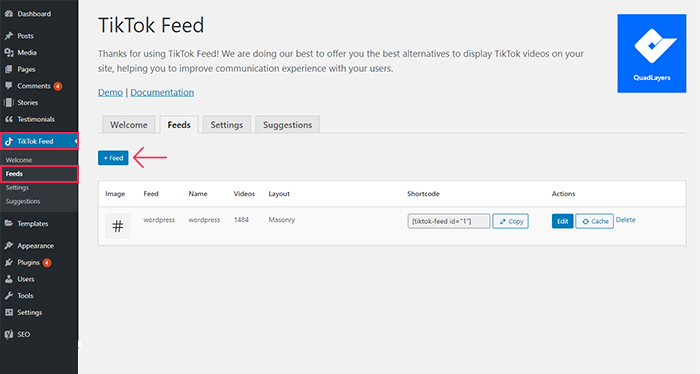Switch to the Suggestions tab
Image resolution: width=700 pixels, height=374 pixels.
[288, 125]
